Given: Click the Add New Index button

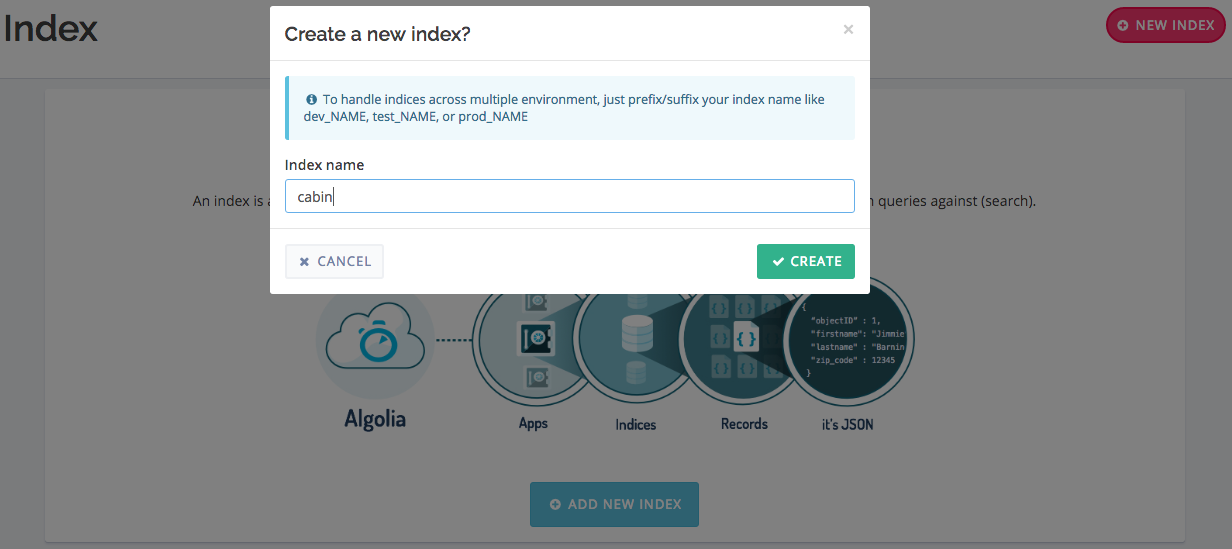Looking at the screenshot, I should [x=614, y=504].
